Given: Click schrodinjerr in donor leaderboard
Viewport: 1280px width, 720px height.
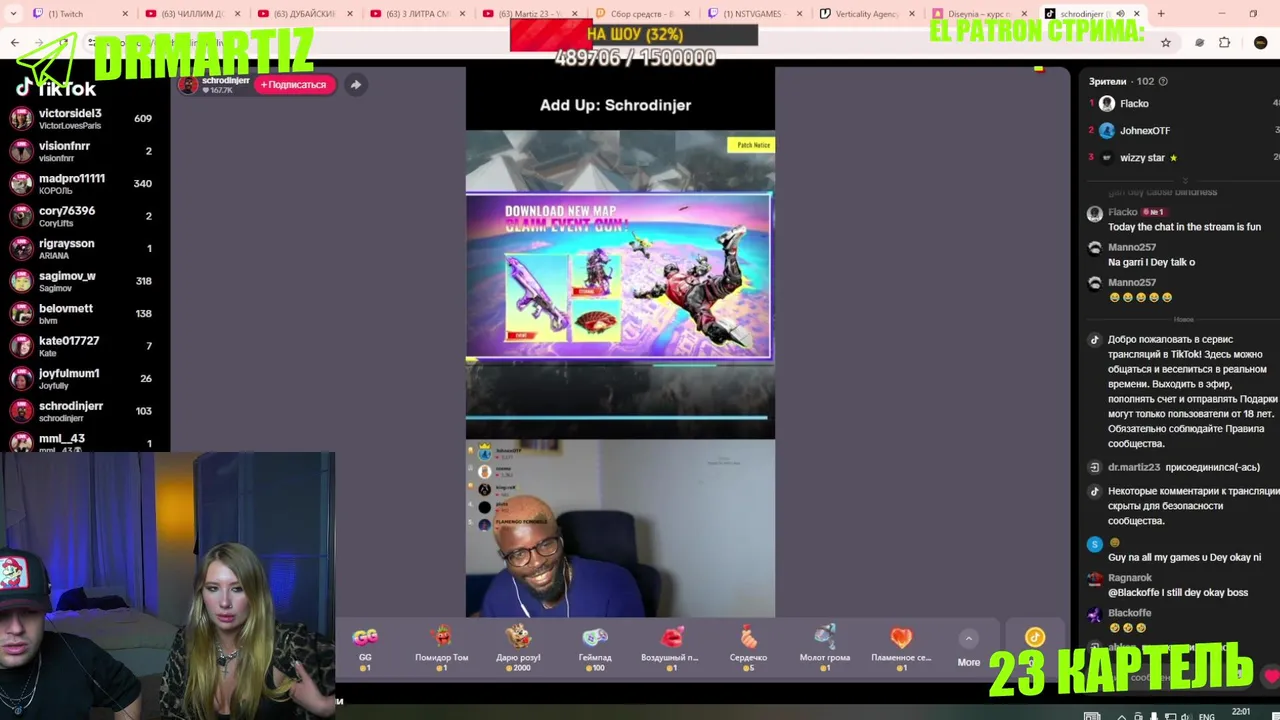Looking at the screenshot, I should click(80, 411).
